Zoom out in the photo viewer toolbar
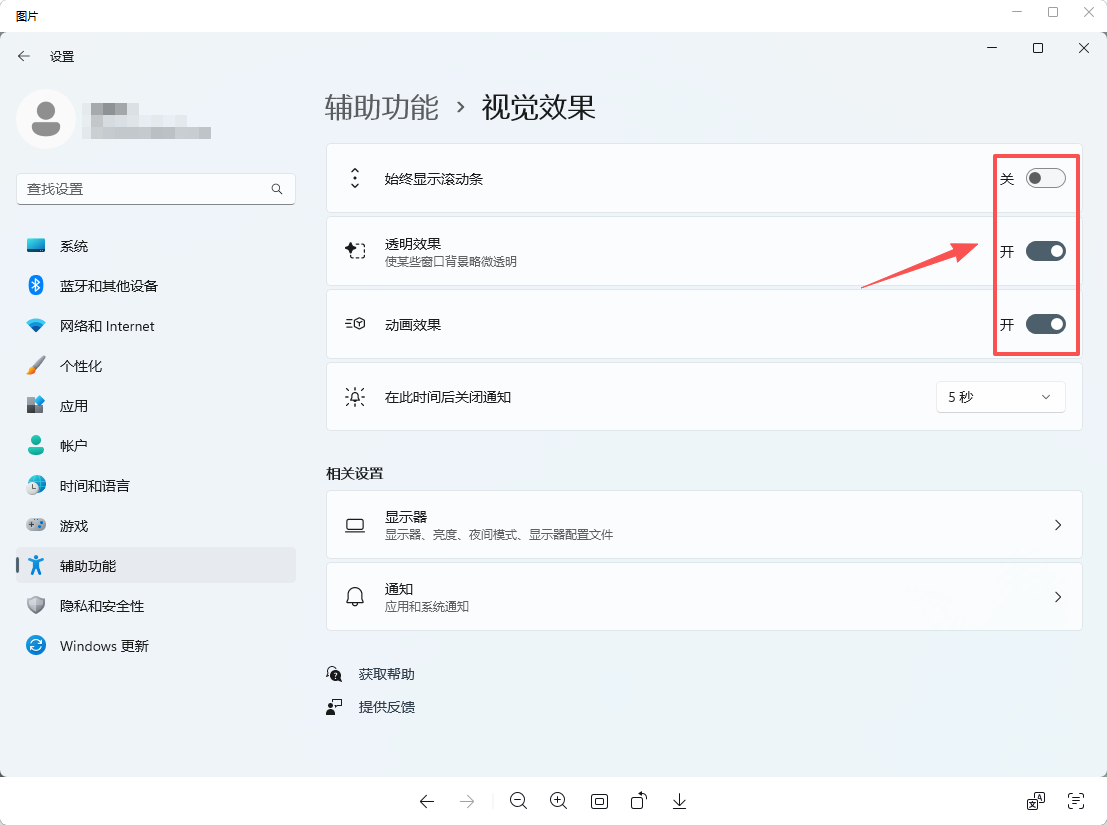Image resolution: width=1107 pixels, height=825 pixels. click(x=518, y=801)
